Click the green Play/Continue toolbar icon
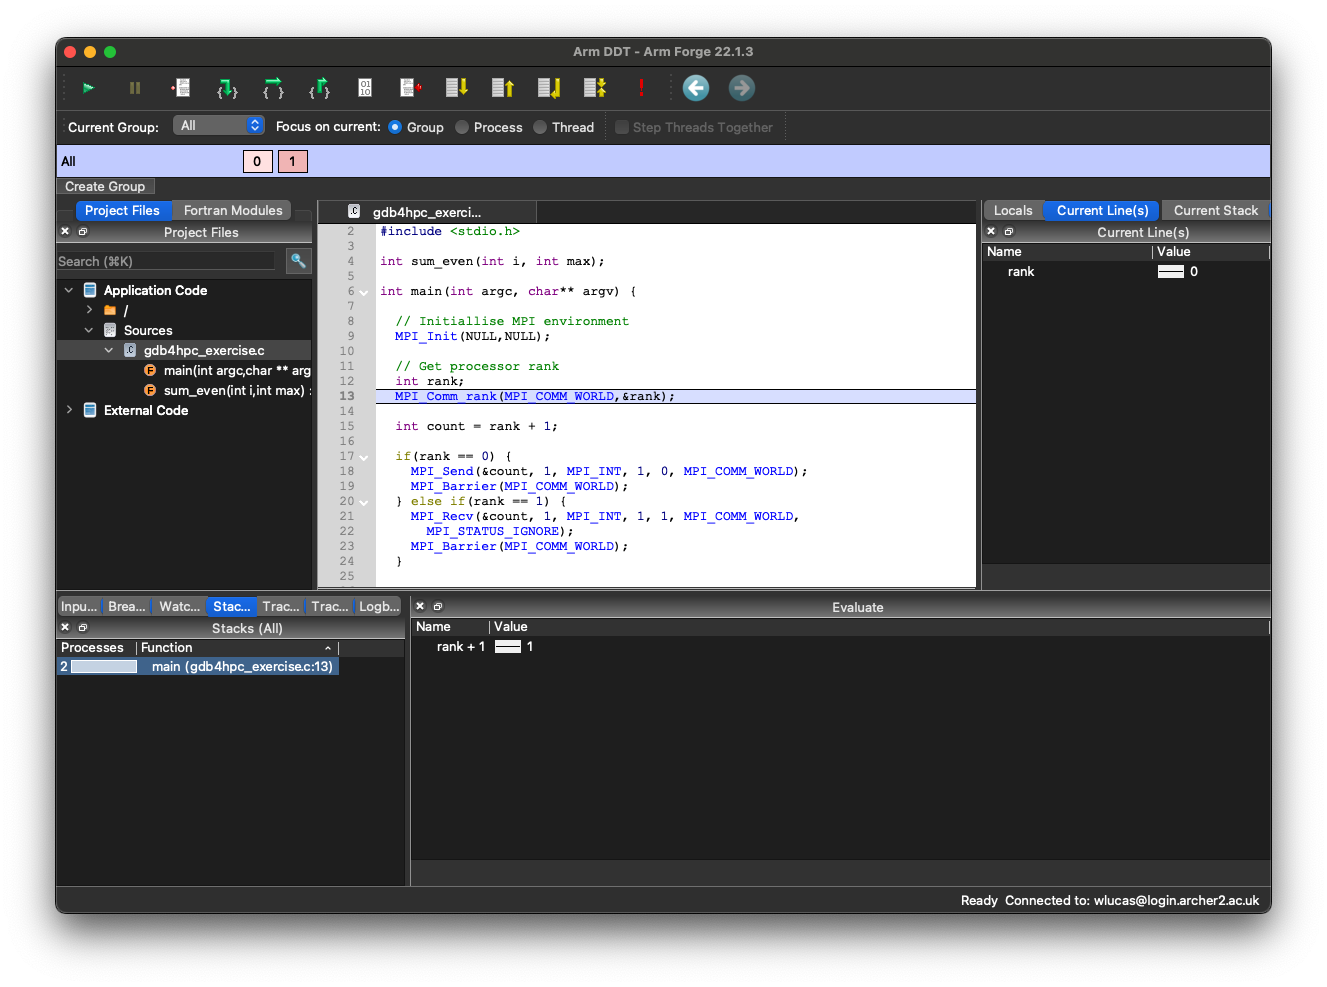The image size is (1327, 987). (x=88, y=88)
